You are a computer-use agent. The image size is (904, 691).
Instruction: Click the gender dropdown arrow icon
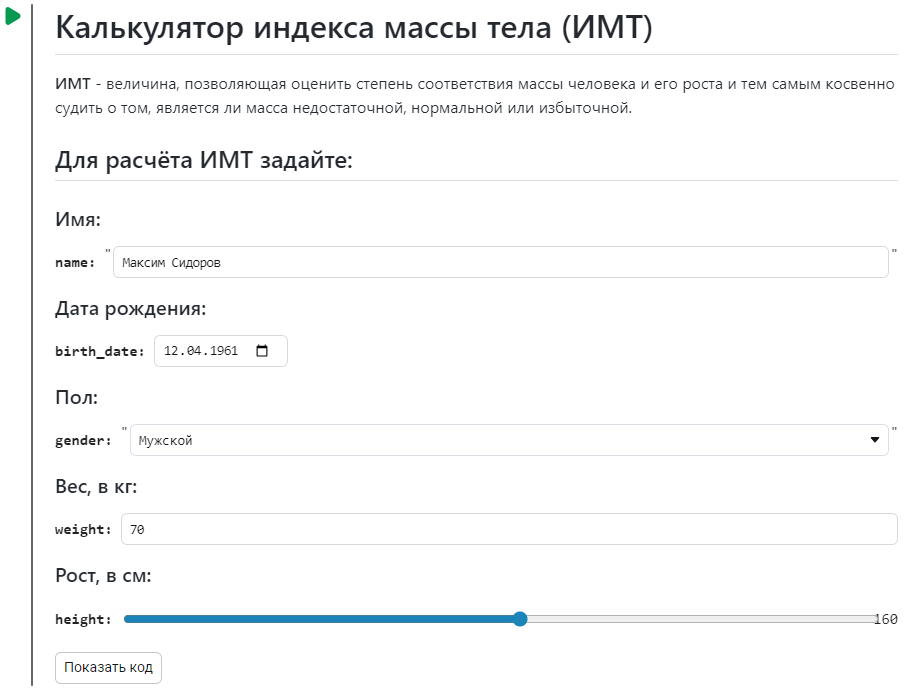coord(875,440)
